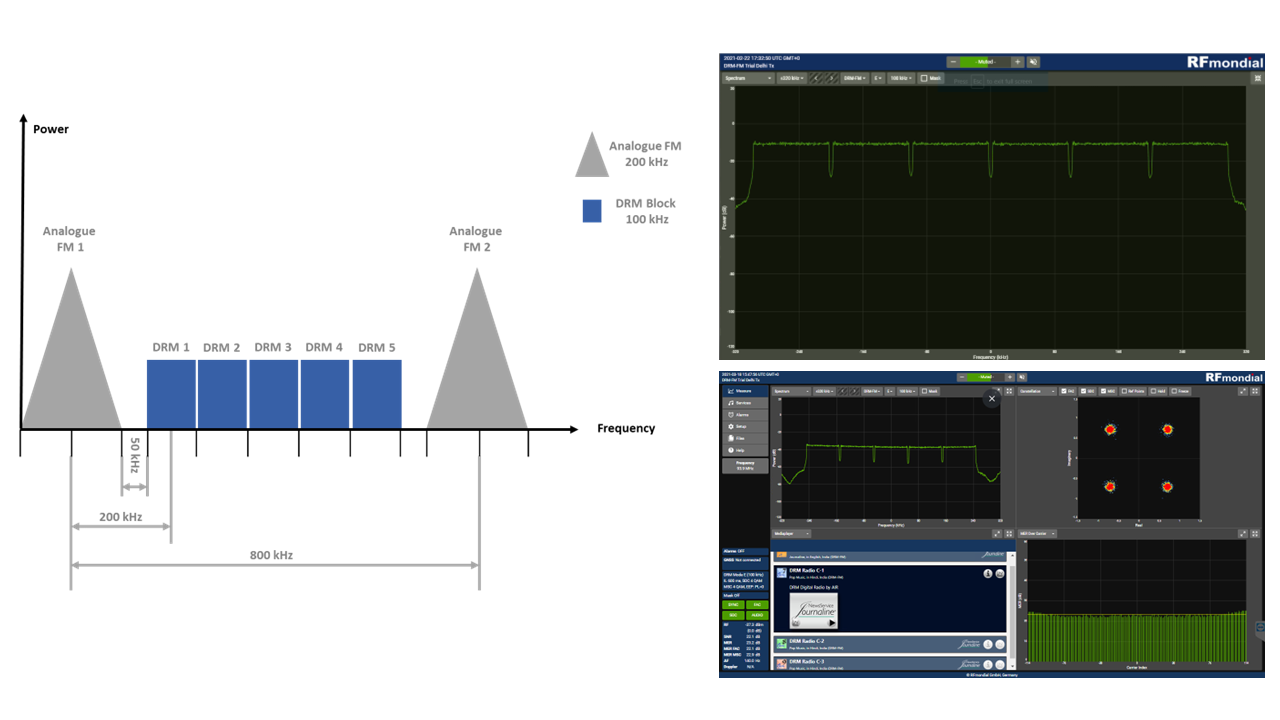Screen dimensions: 1280x720
Task: Click the fullscreen expand icon on constellation panel
Action: pos(1243,391)
